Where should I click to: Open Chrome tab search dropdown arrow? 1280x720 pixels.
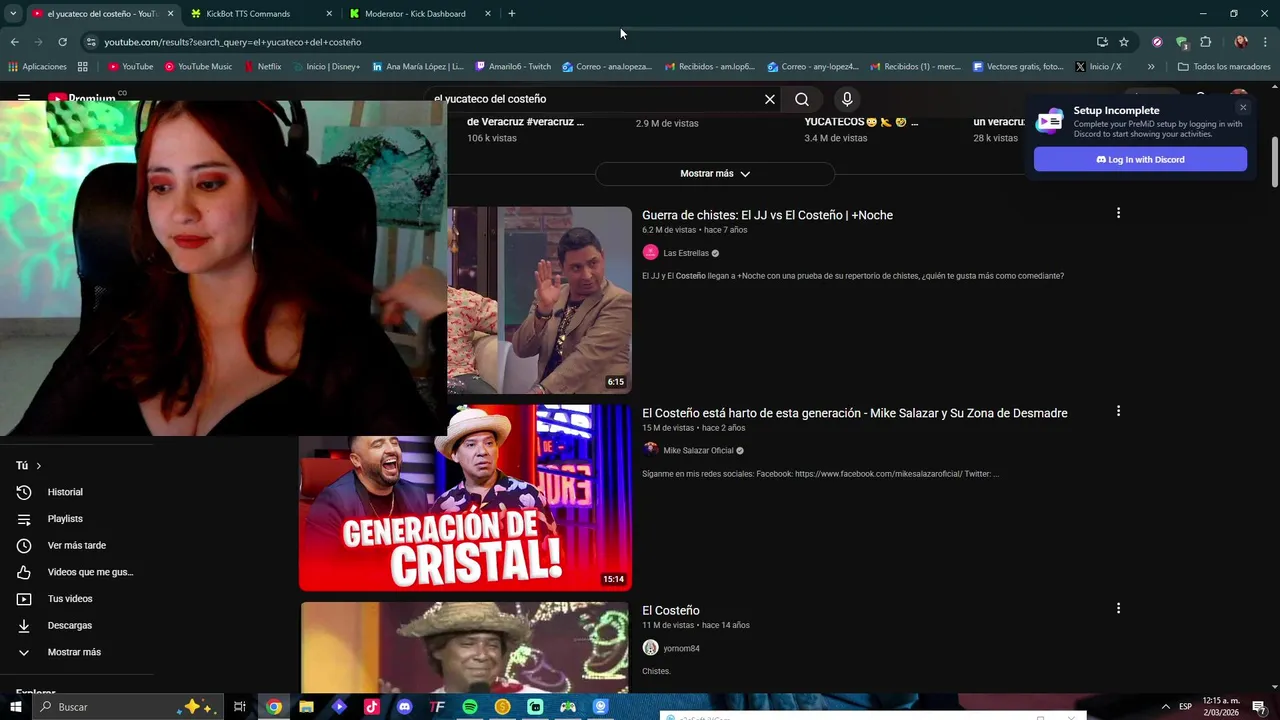click(x=13, y=14)
